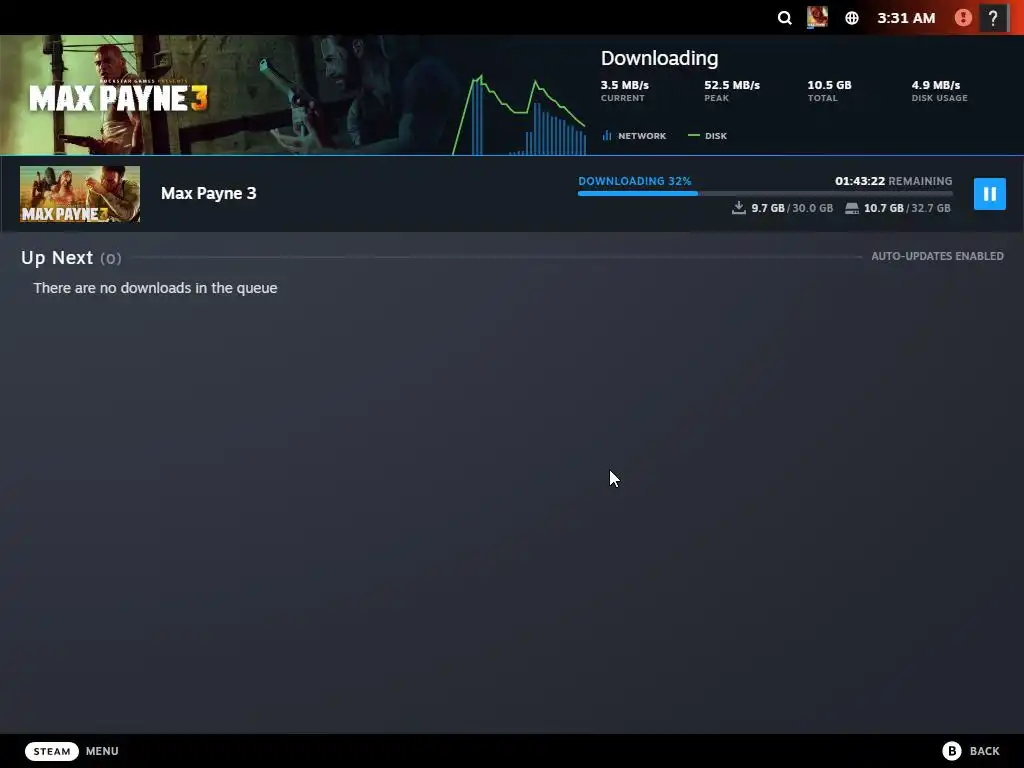Image resolution: width=1024 pixels, height=768 pixels.
Task: Open the question mark help icon
Action: [x=993, y=18]
